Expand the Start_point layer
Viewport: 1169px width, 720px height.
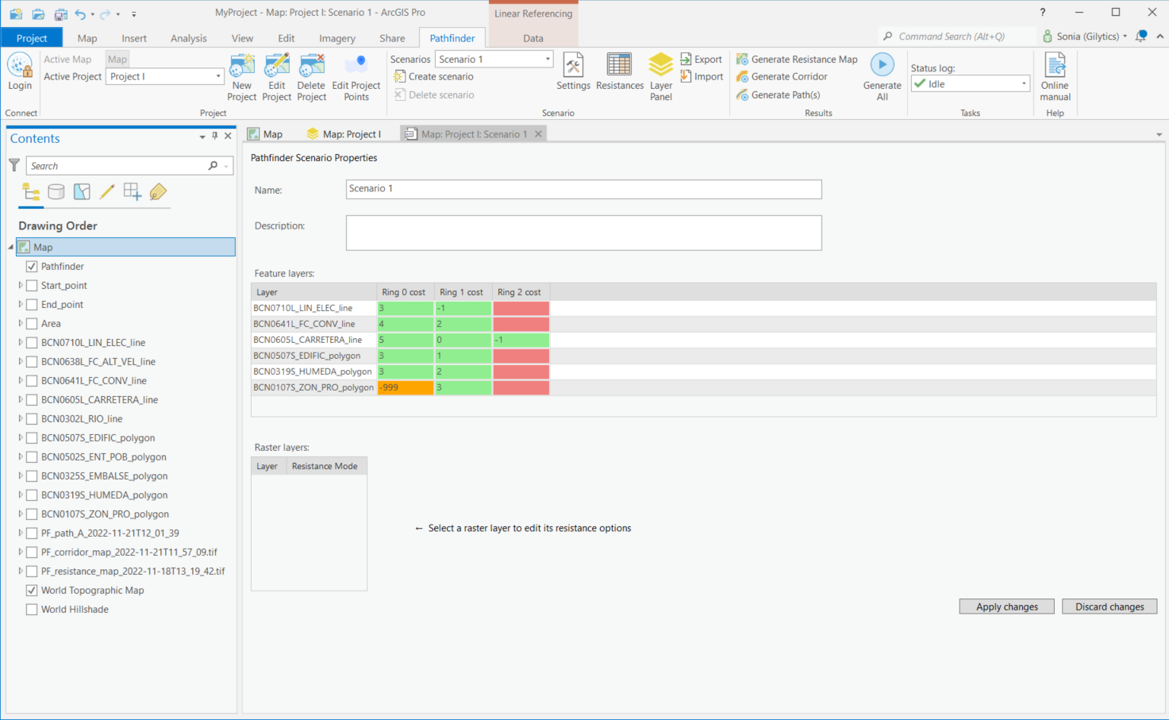click(x=18, y=285)
